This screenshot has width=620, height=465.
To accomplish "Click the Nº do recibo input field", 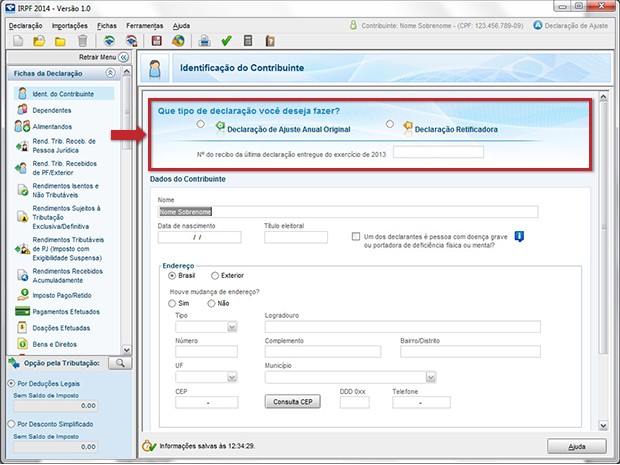I will coord(438,152).
